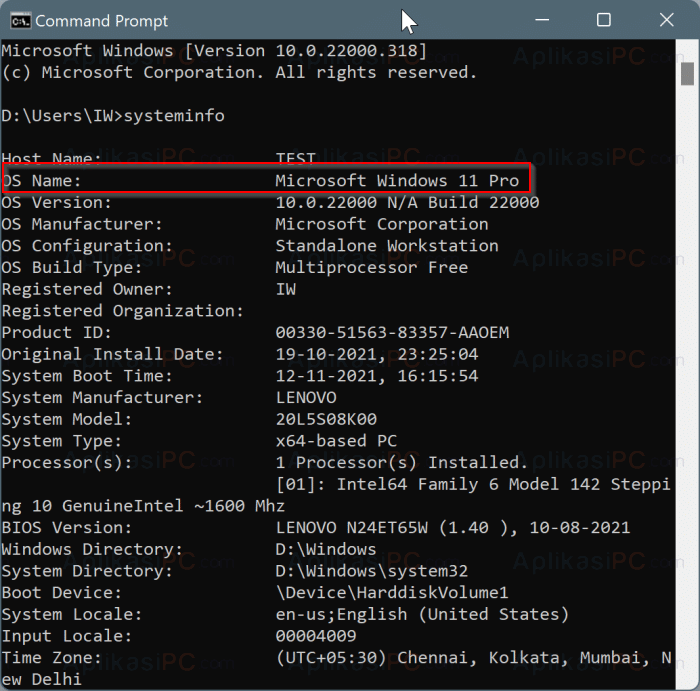Click the Product ID label

point(57,333)
